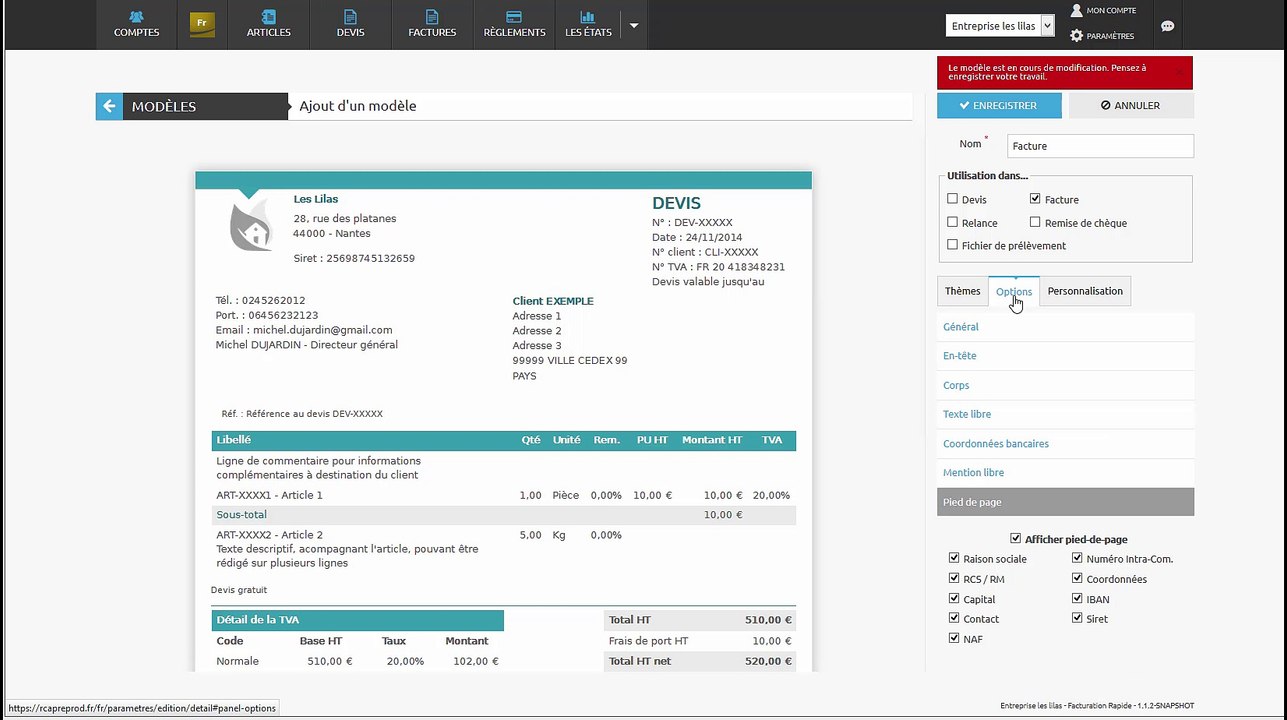Click the Les Lilas company name

click(316, 199)
